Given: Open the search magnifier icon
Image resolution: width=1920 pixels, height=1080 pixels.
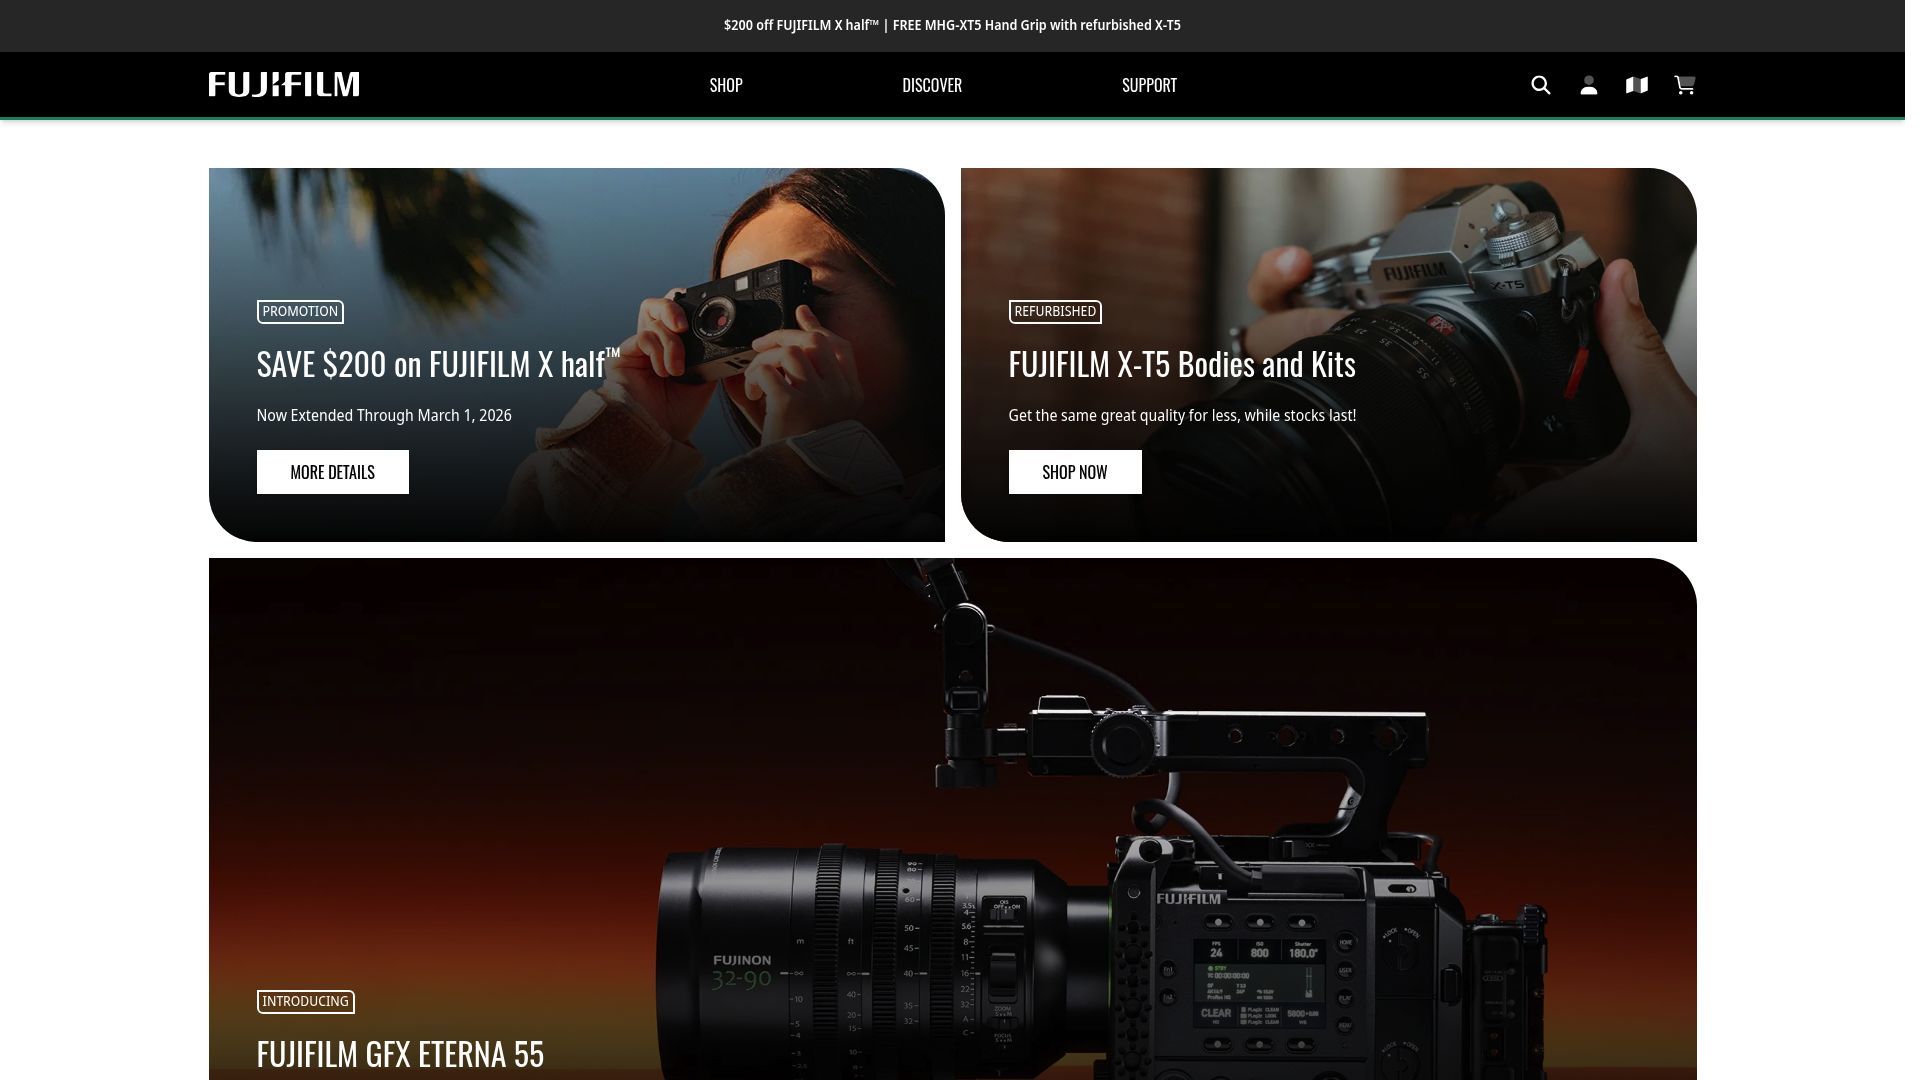Looking at the screenshot, I should (x=1541, y=85).
